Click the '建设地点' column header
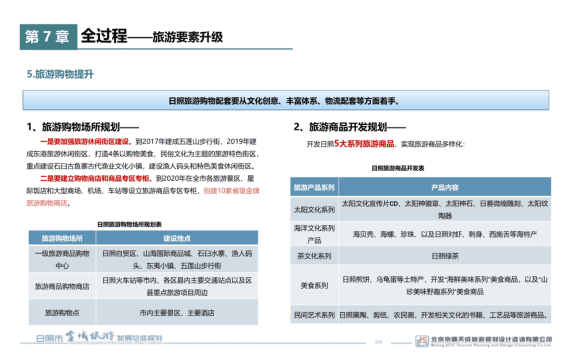The height and width of the screenshot is (360, 570). tap(177, 238)
